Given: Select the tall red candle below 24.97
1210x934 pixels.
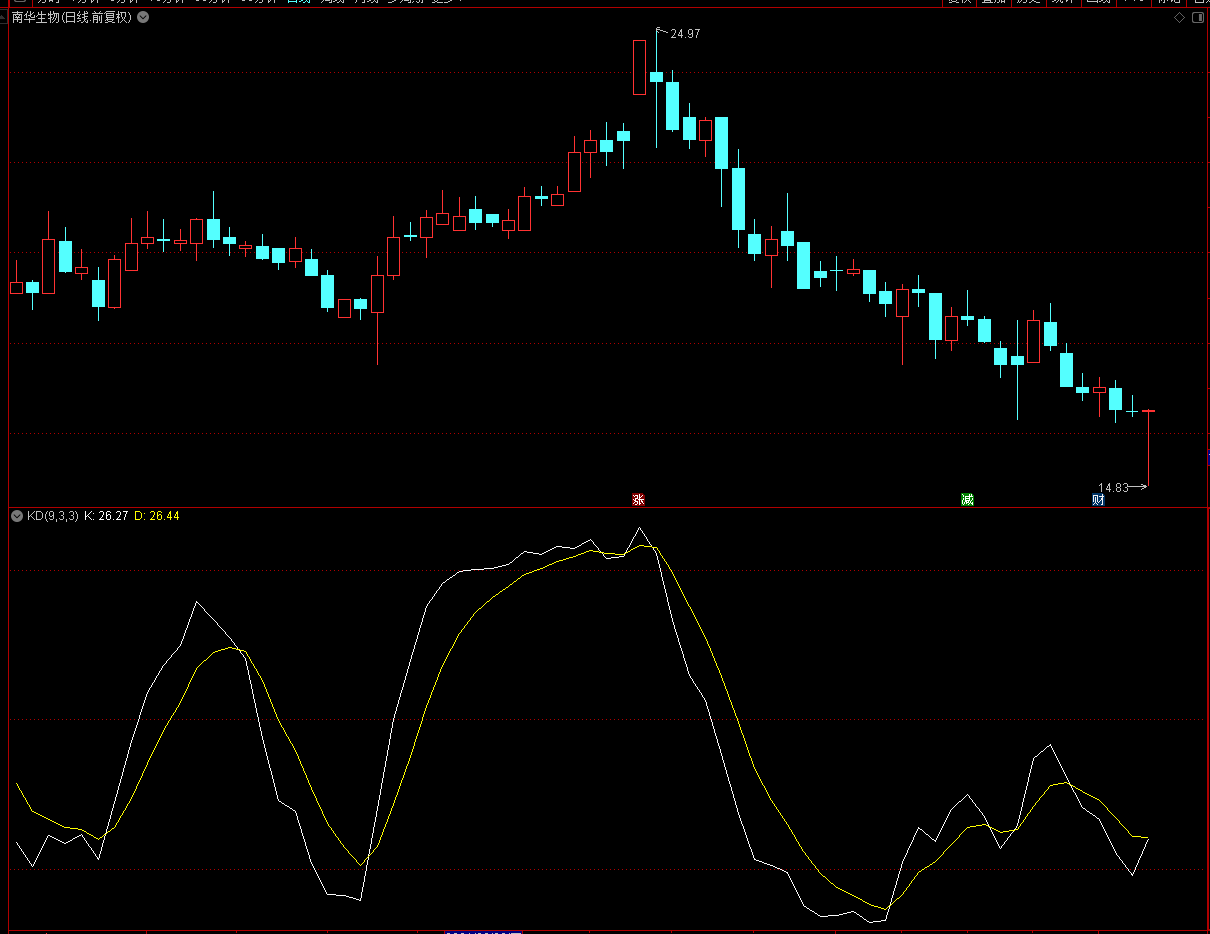Looking at the screenshot, I should click(639, 67).
